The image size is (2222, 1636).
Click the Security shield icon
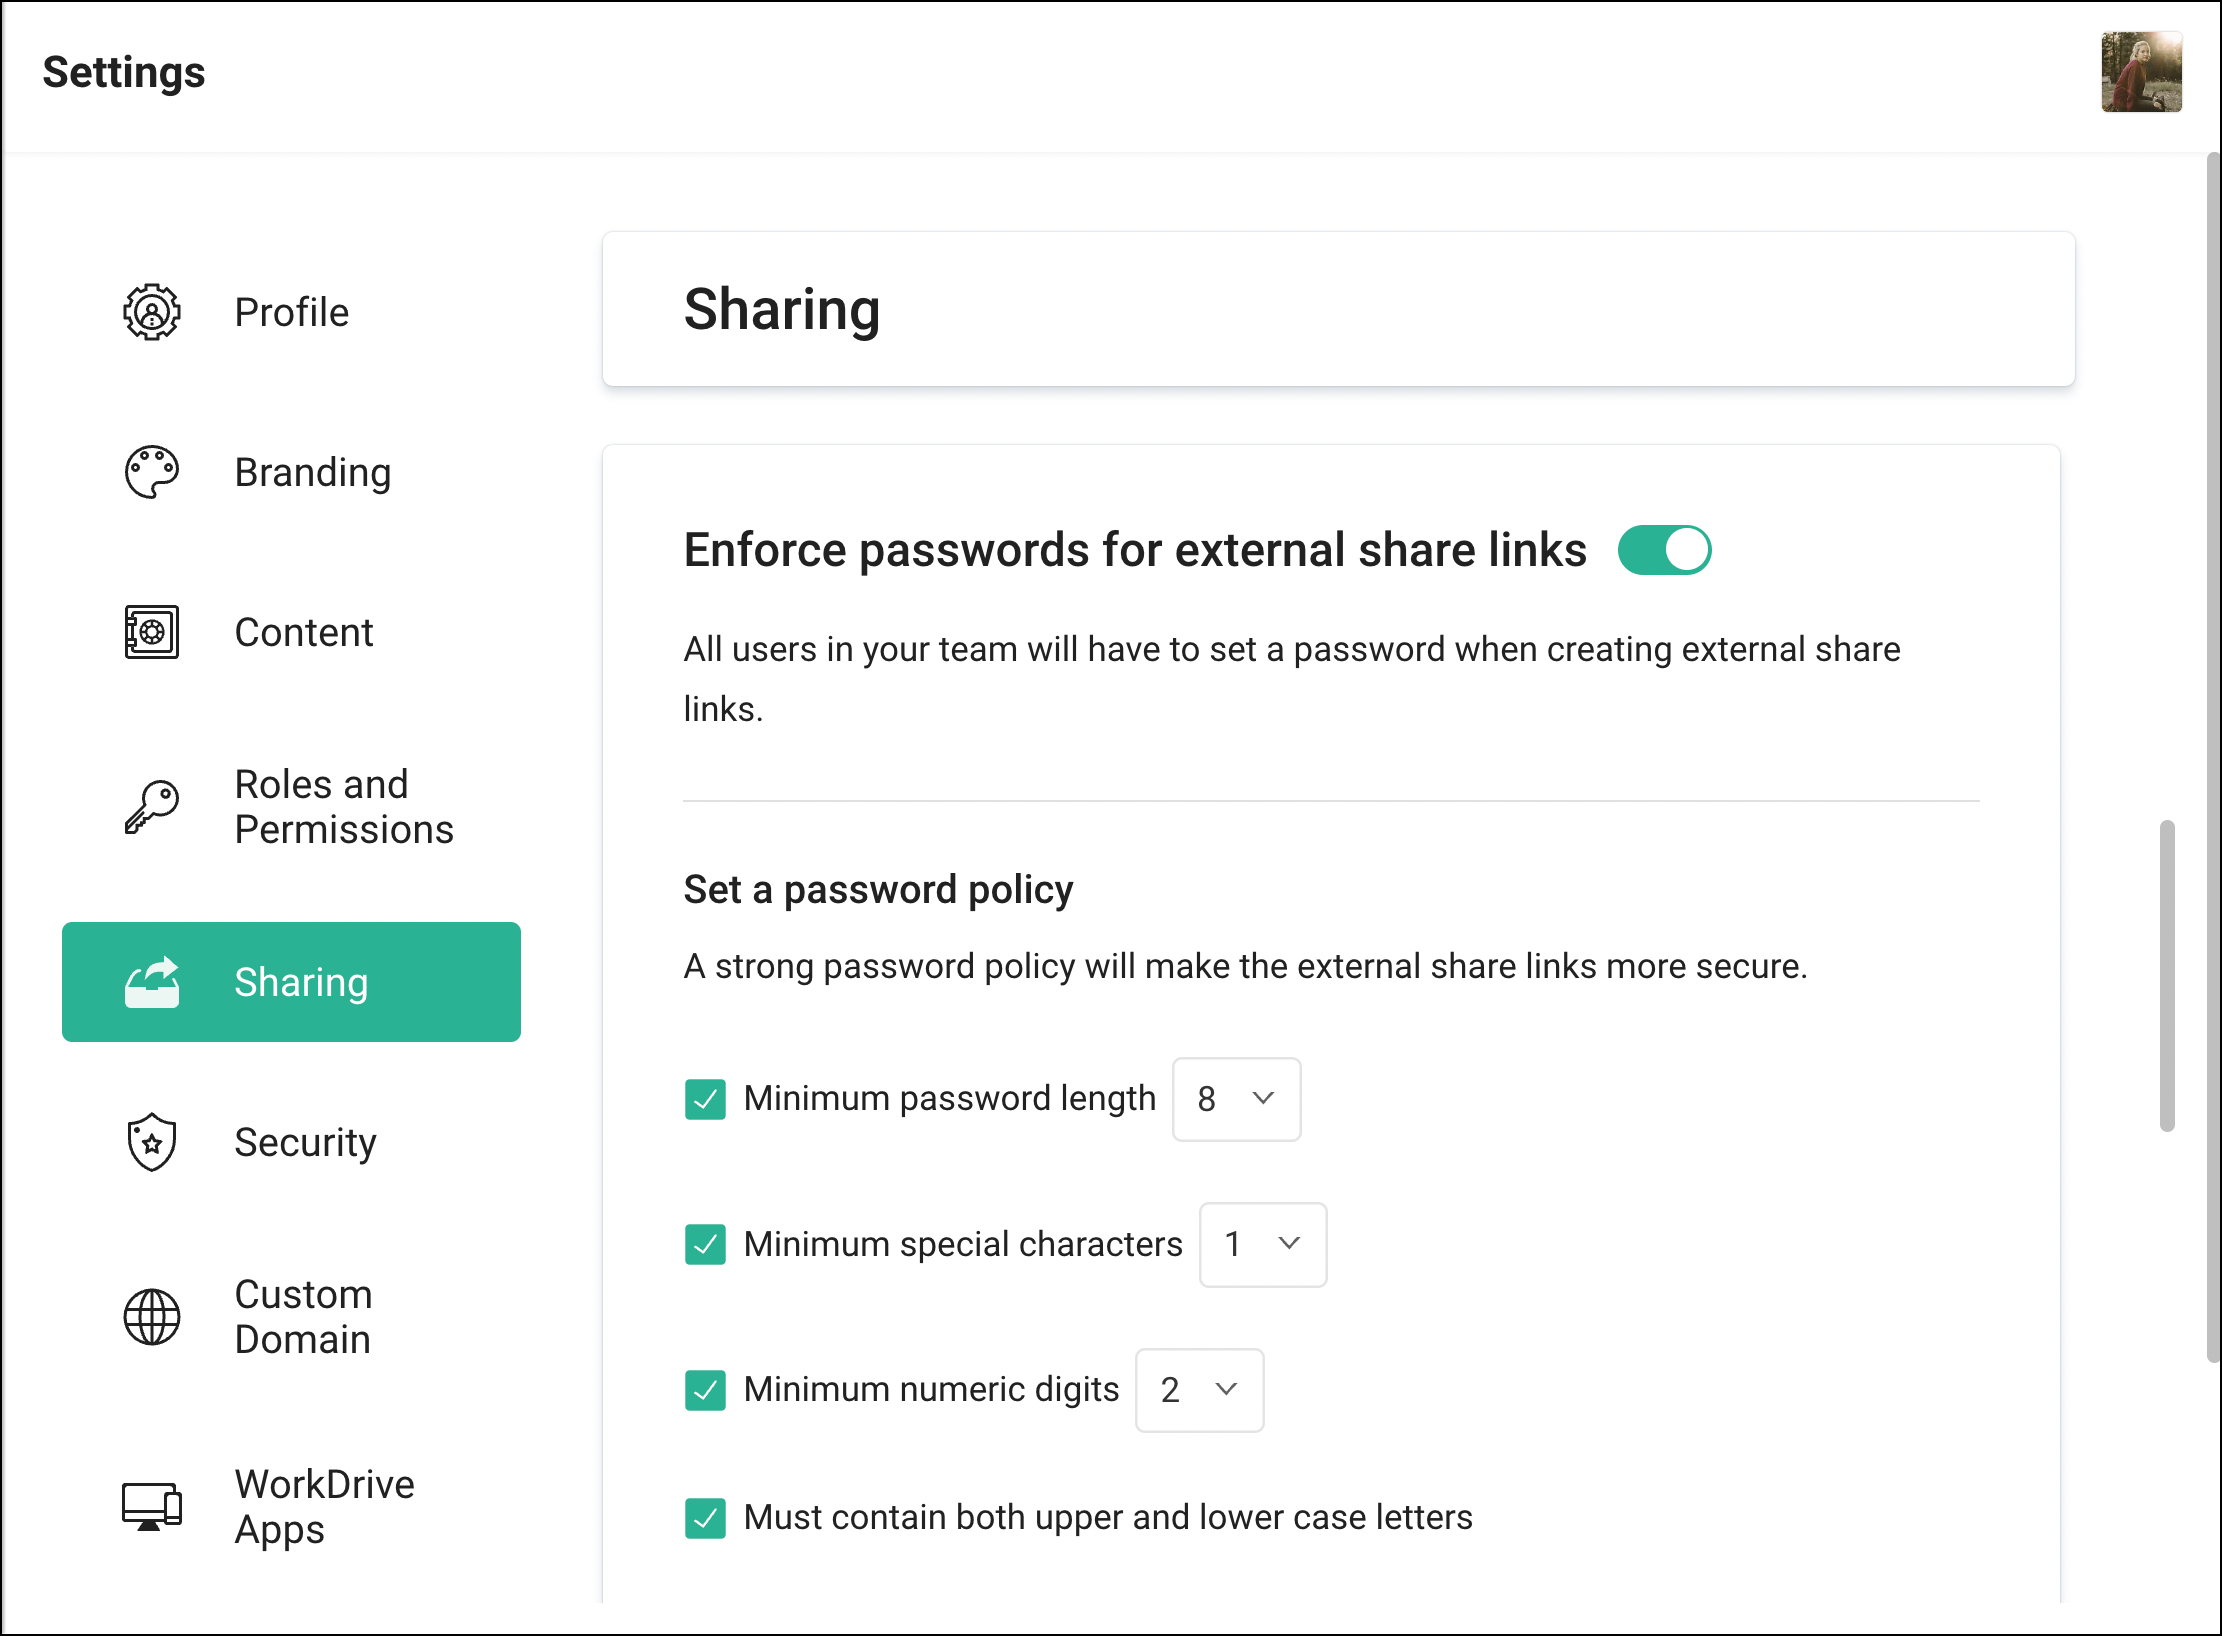(151, 1141)
